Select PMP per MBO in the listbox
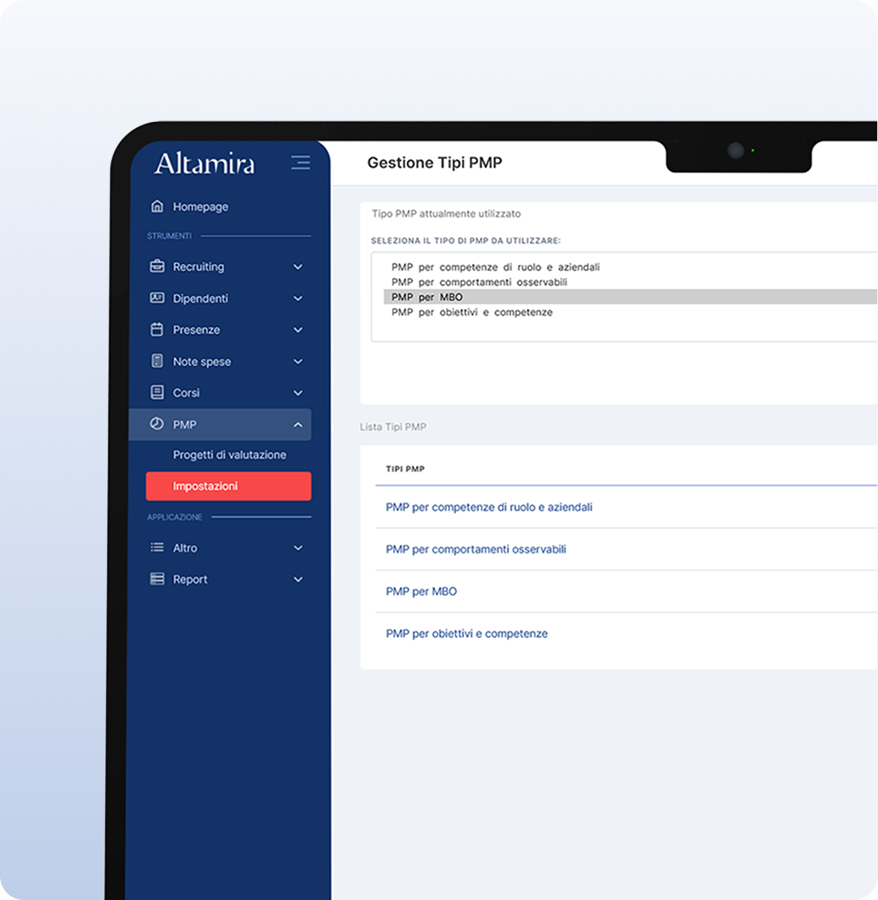878x900 pixels. tap(427, 297)
